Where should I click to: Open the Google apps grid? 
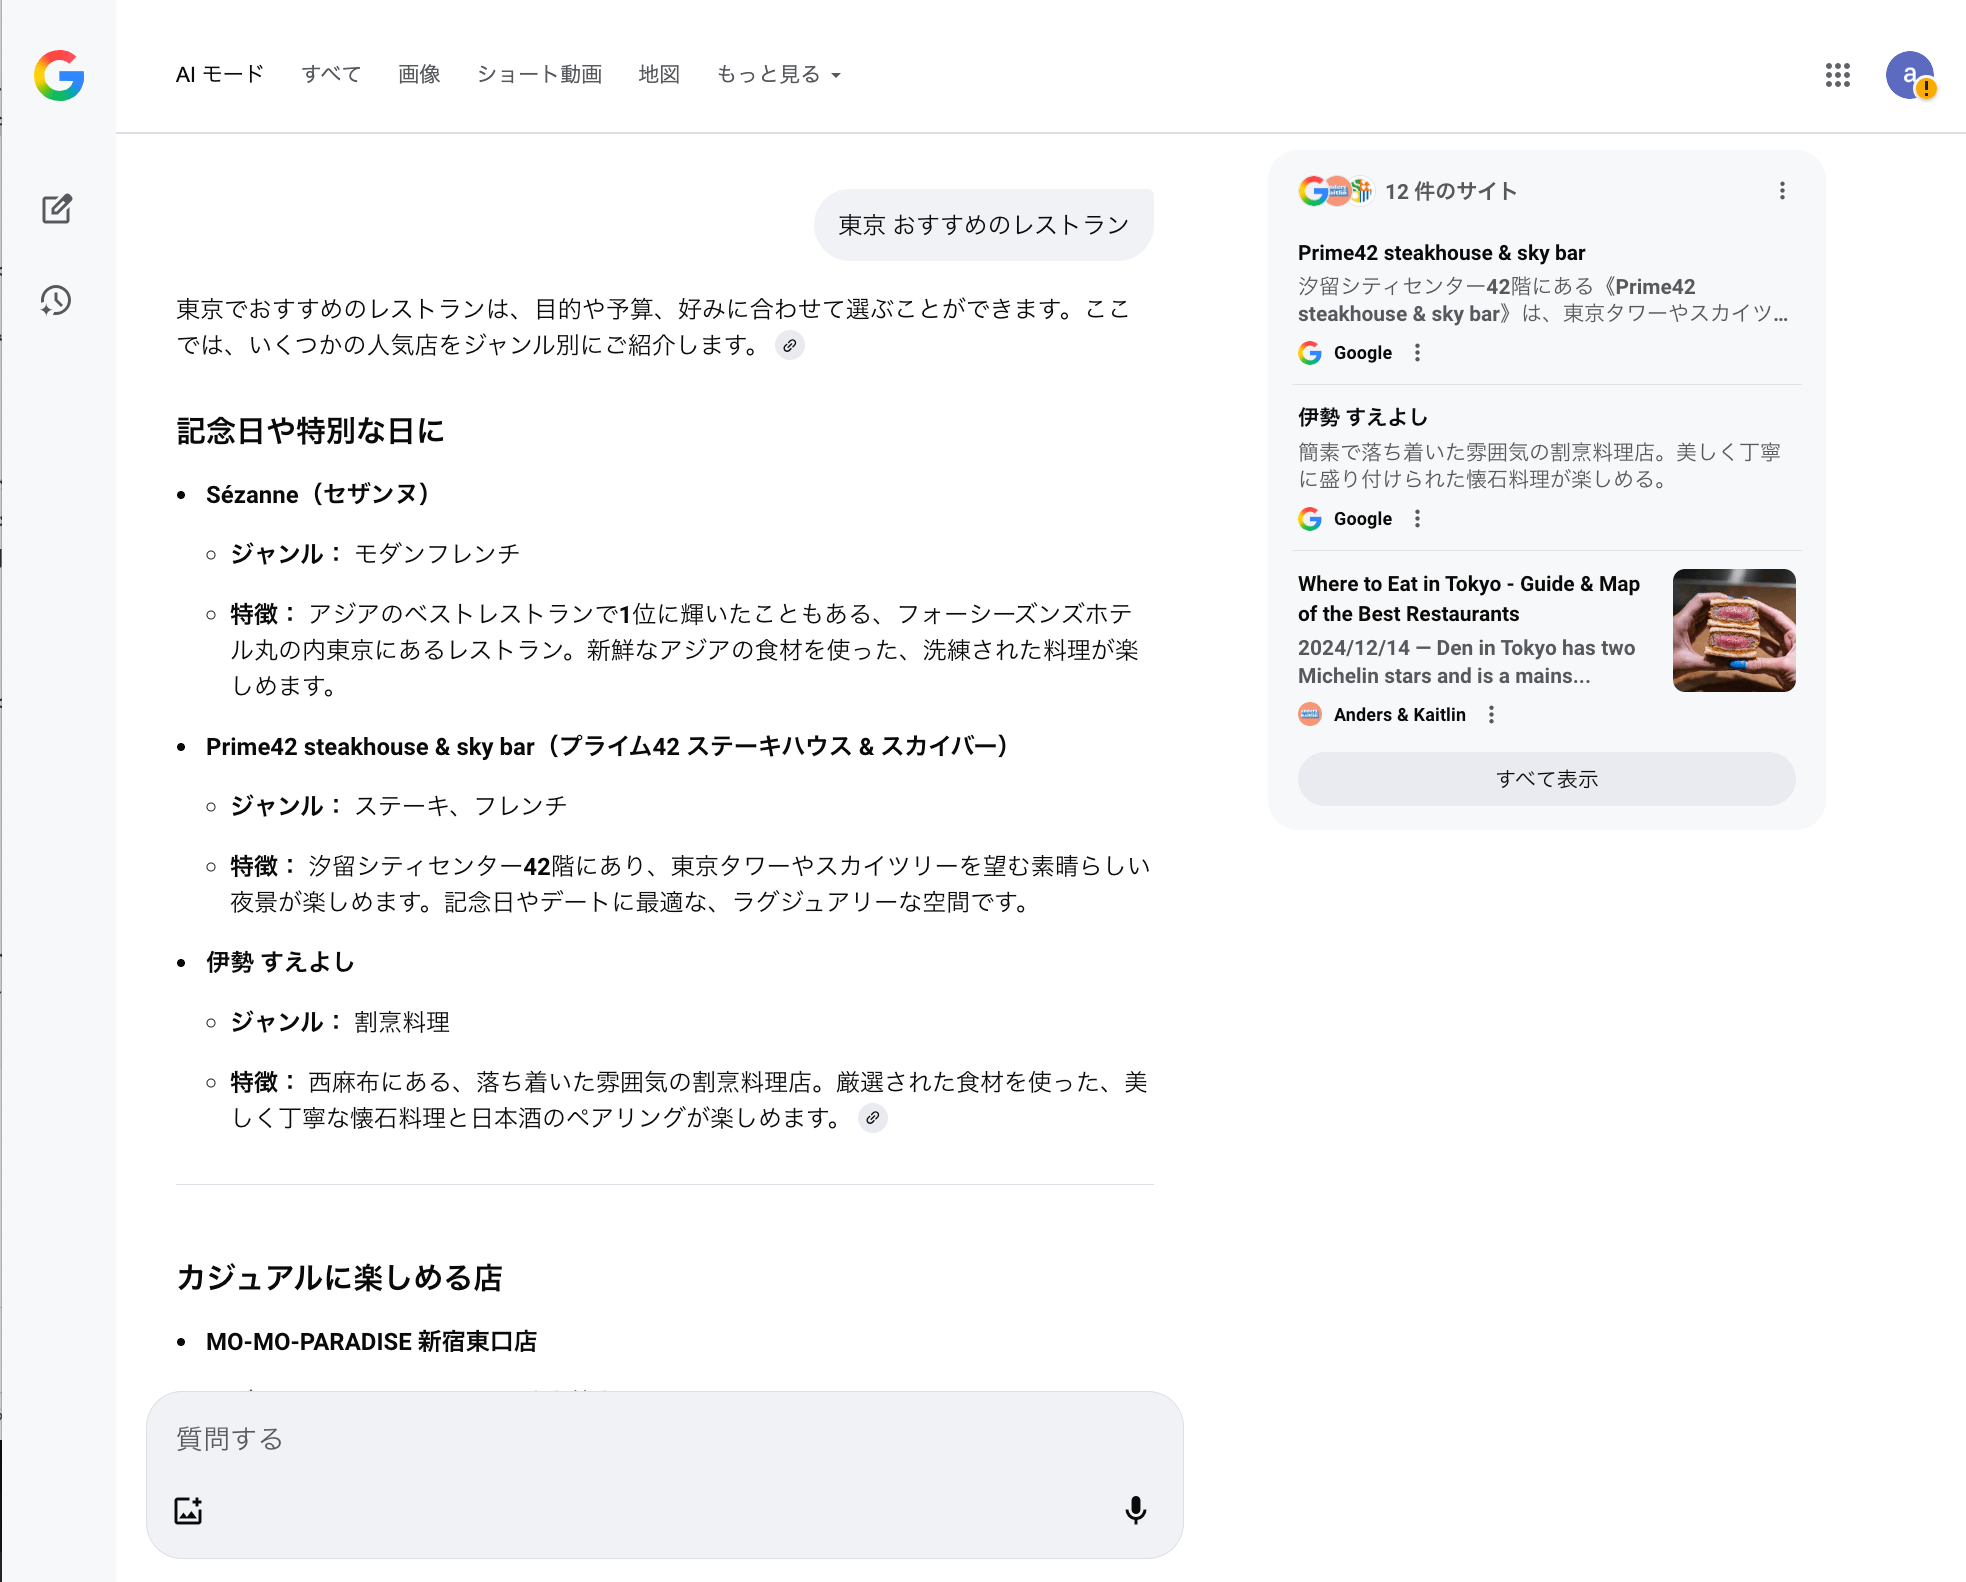pos(1837,75)
